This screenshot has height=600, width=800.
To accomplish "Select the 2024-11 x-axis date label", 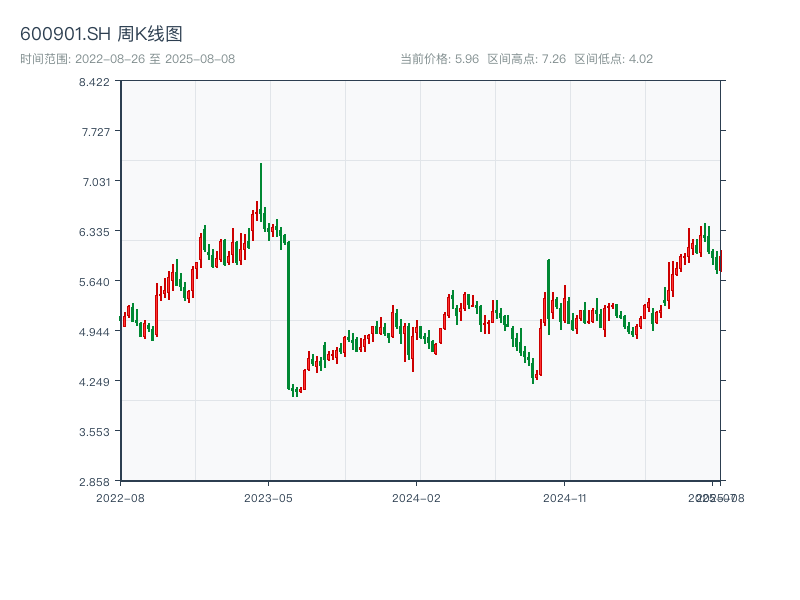I will point(564,497).
